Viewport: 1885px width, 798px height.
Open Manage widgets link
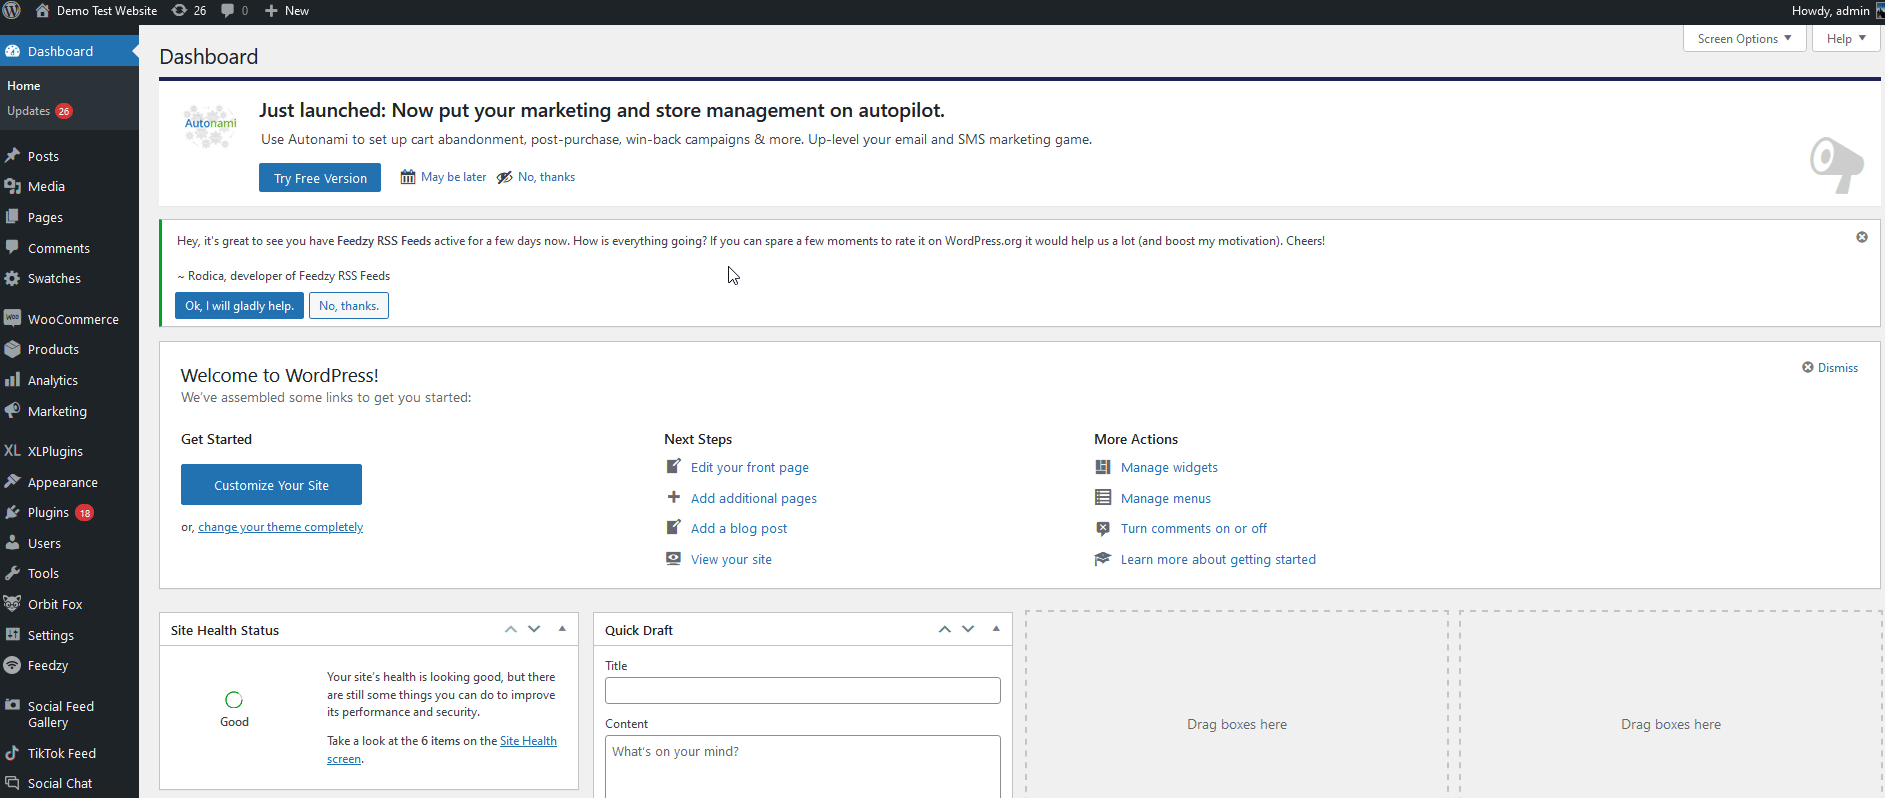(x=1169, y=467)
